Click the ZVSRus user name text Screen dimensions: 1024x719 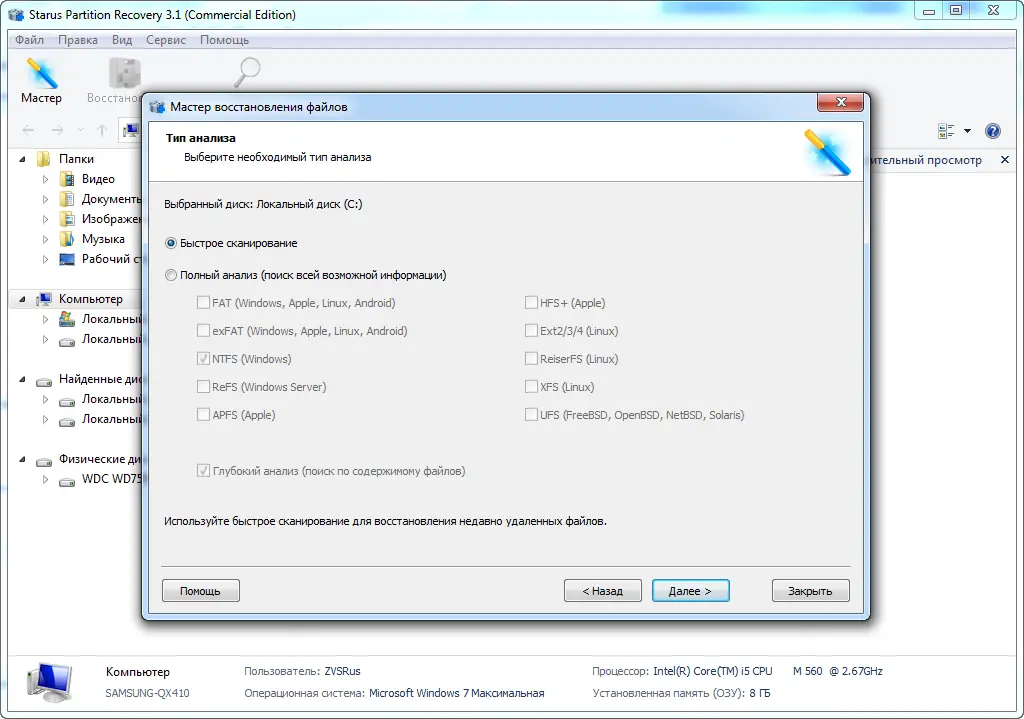342,671
